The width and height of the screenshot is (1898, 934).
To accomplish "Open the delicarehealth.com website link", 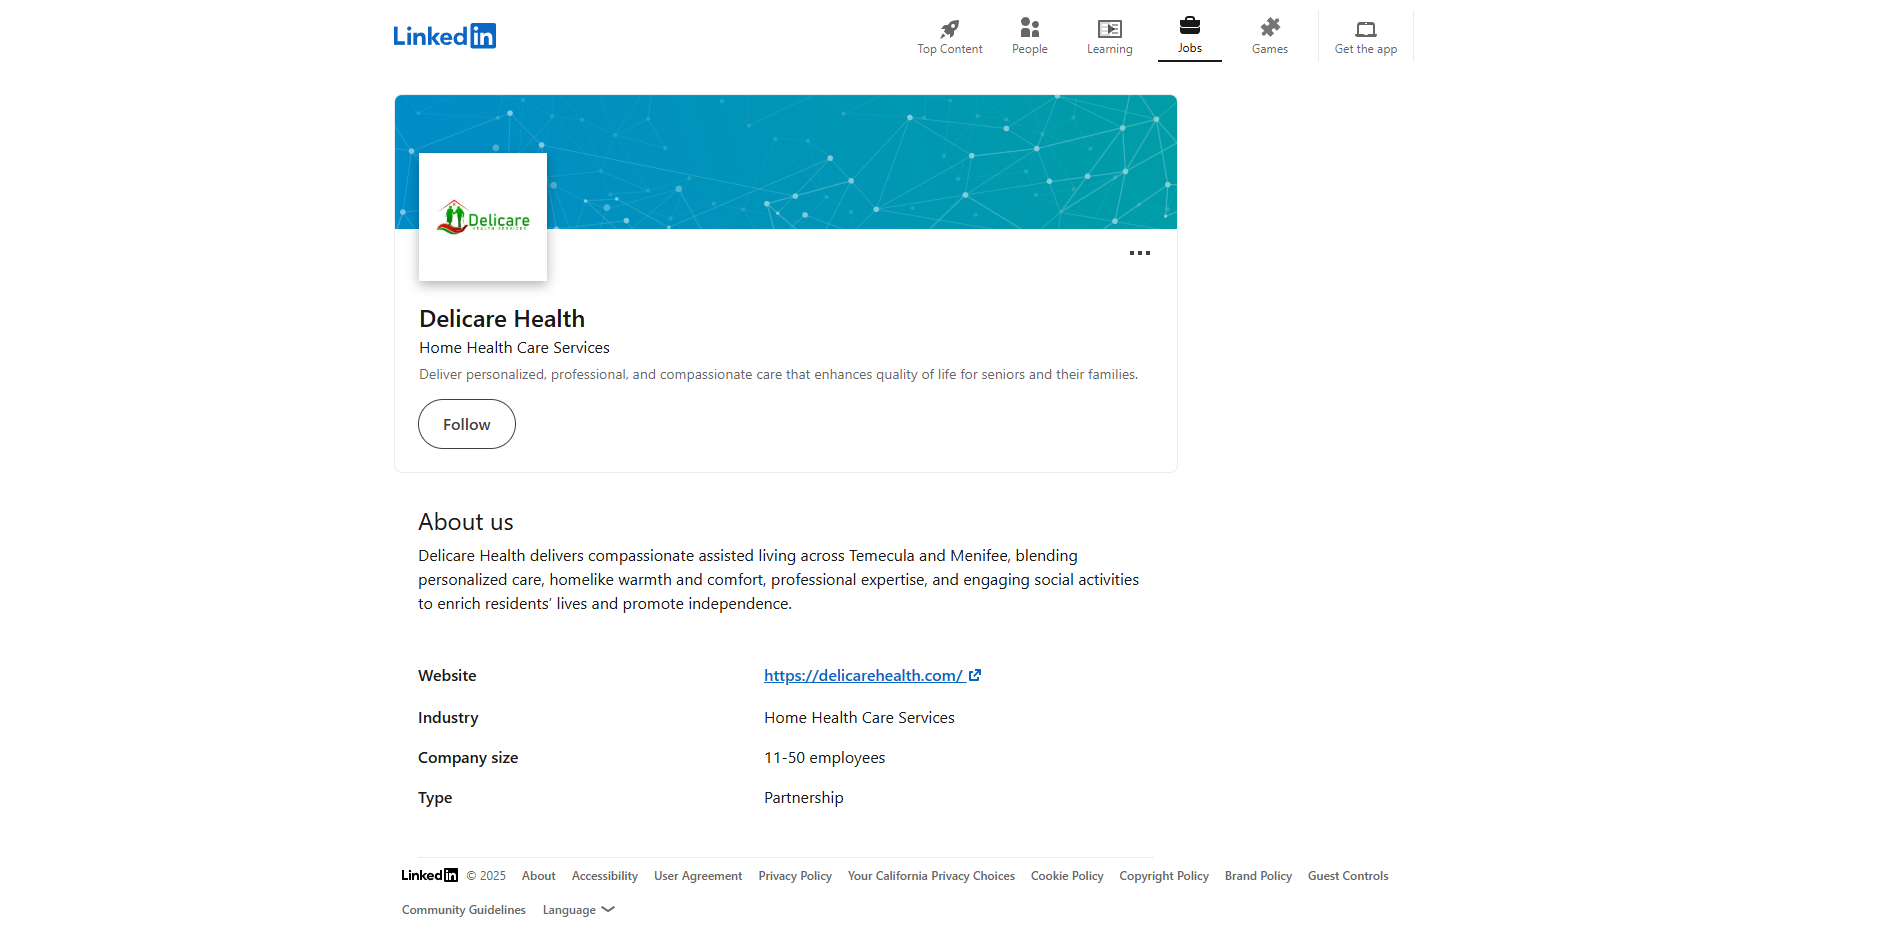I will [x=872, y=676].
